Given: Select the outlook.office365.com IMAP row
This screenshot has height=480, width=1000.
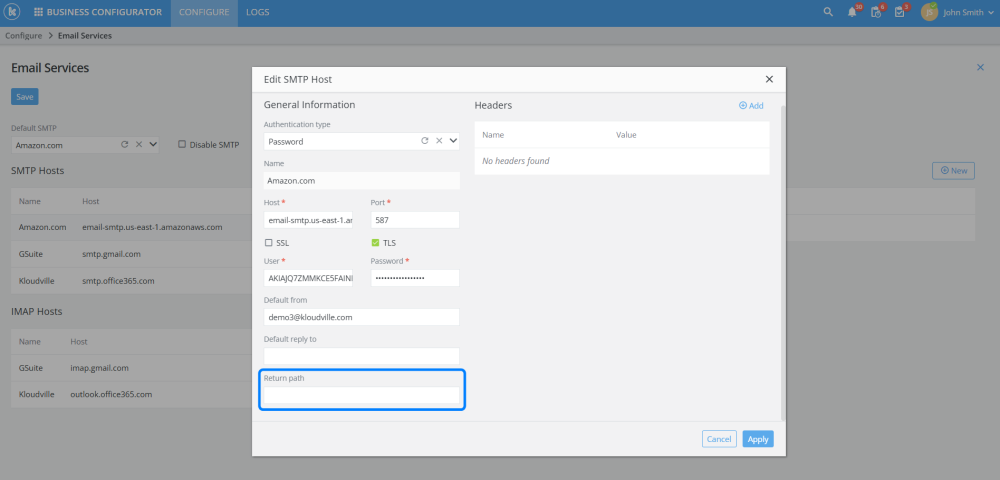Looking at the screenshot, I should (131, 395).
